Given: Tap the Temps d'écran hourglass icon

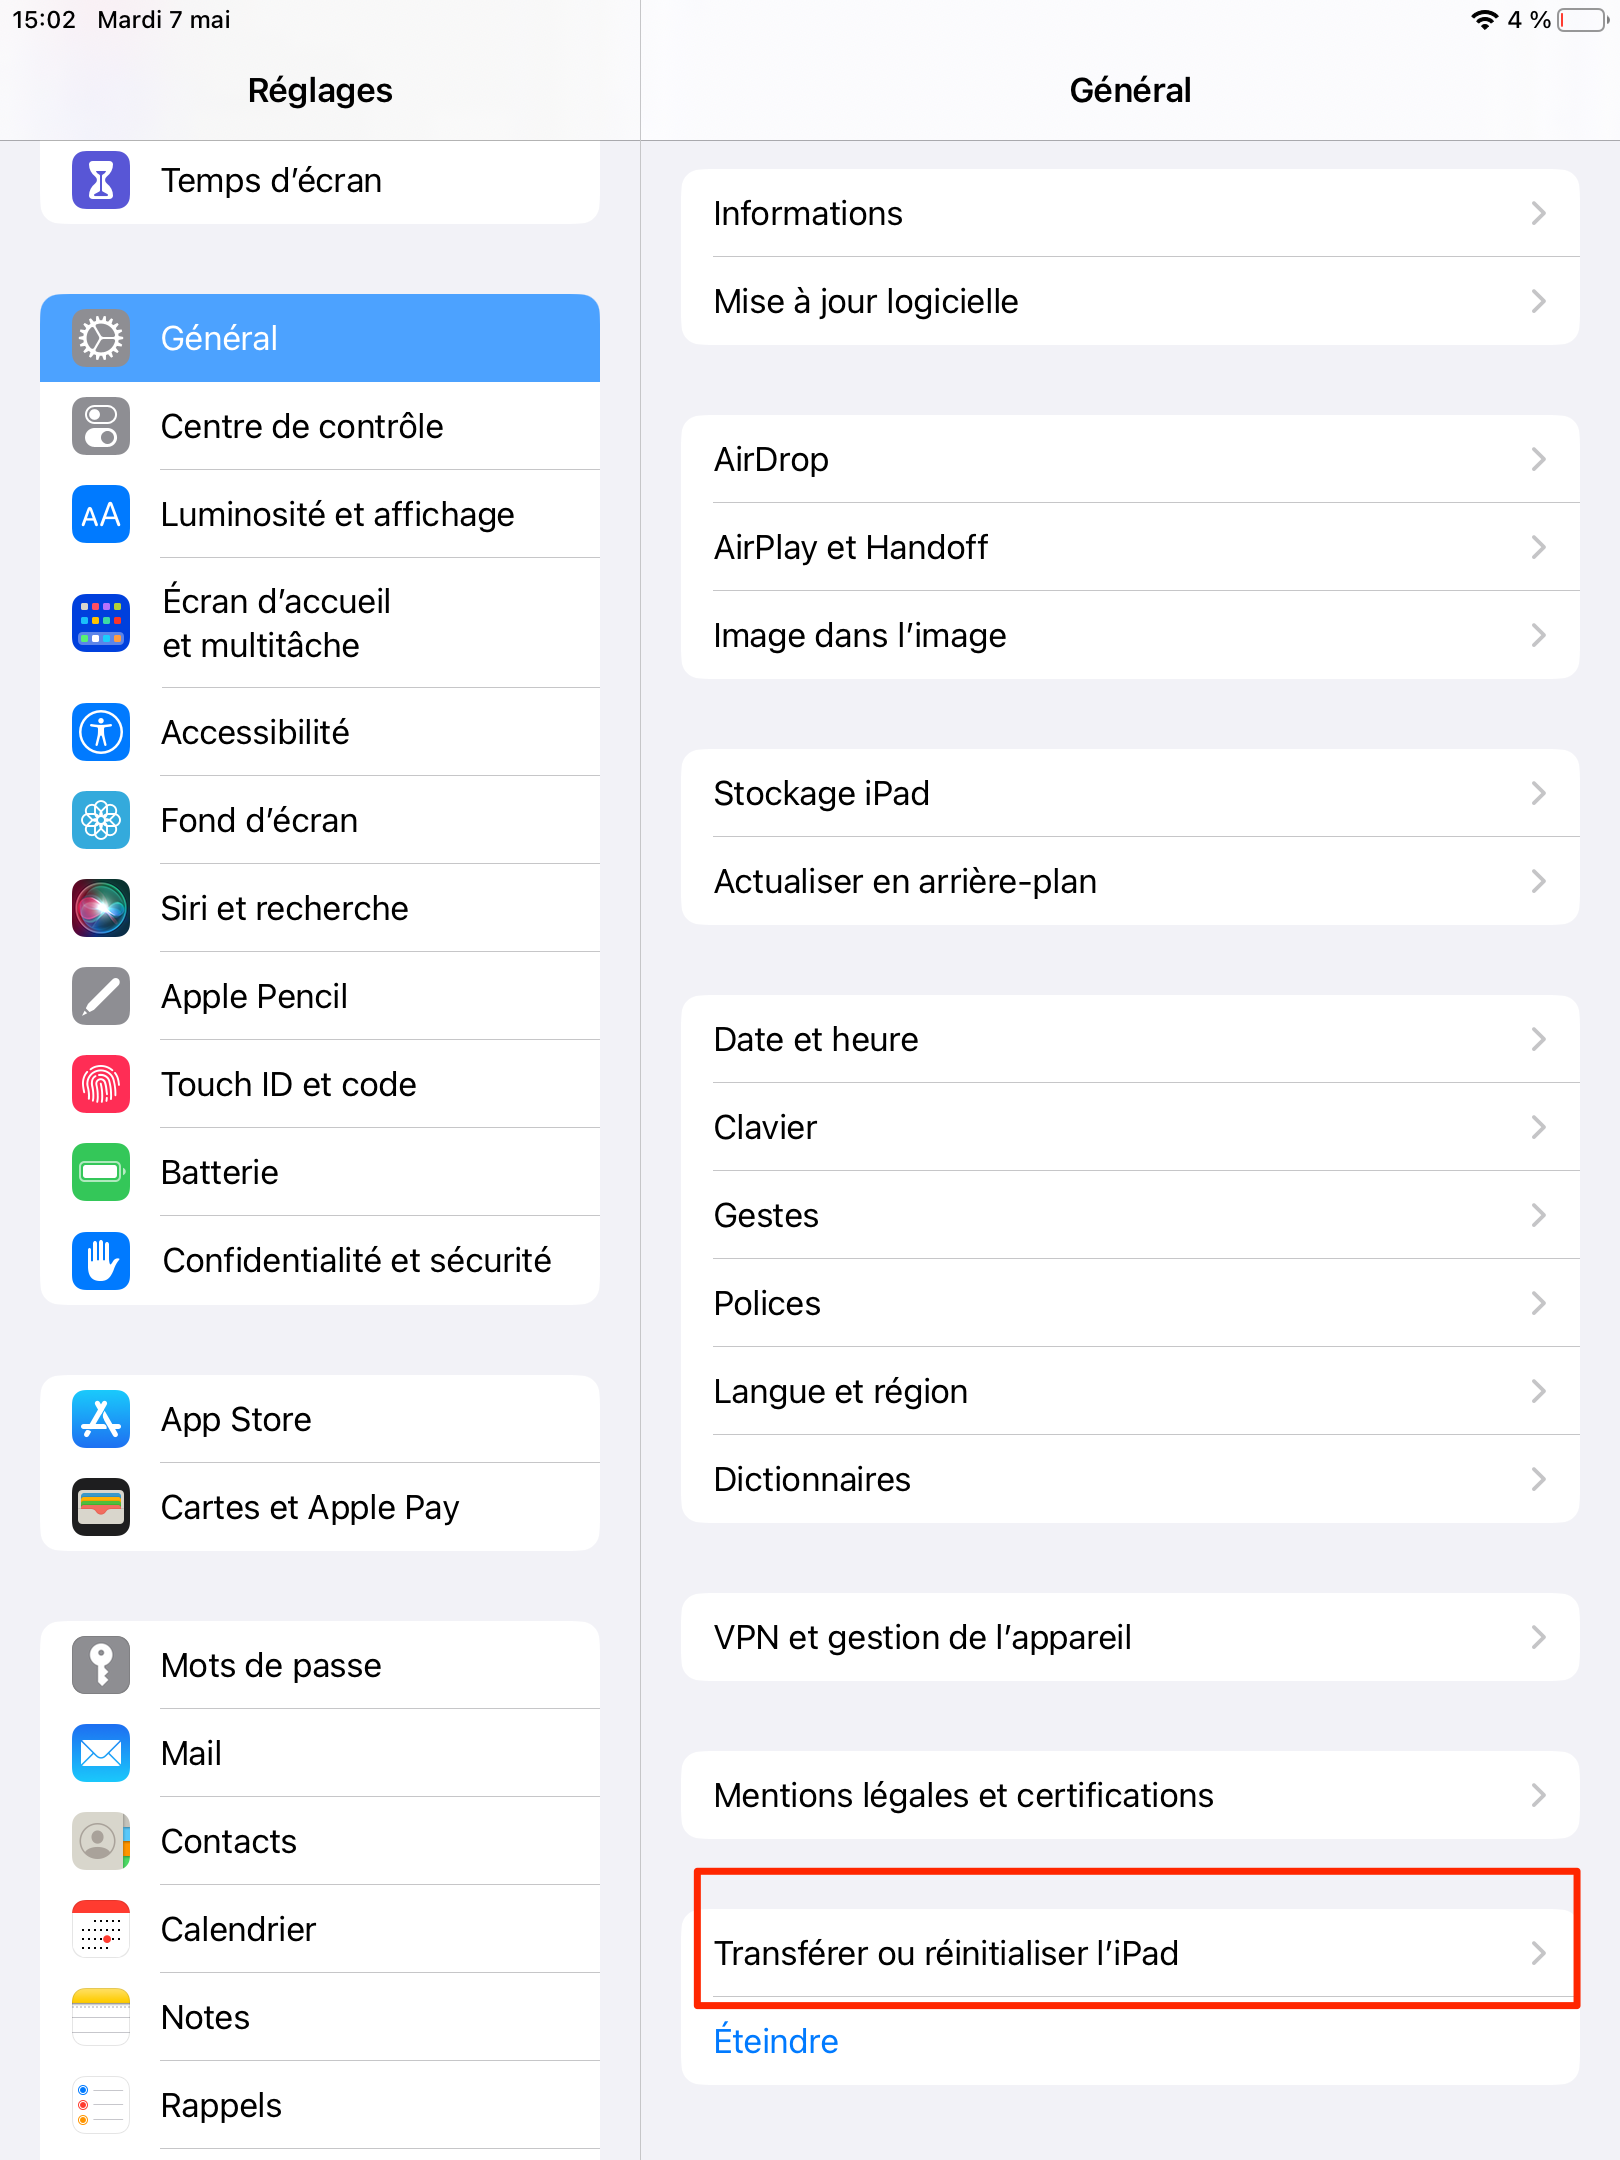Looking at the screenshot, I should coord(101,180).
